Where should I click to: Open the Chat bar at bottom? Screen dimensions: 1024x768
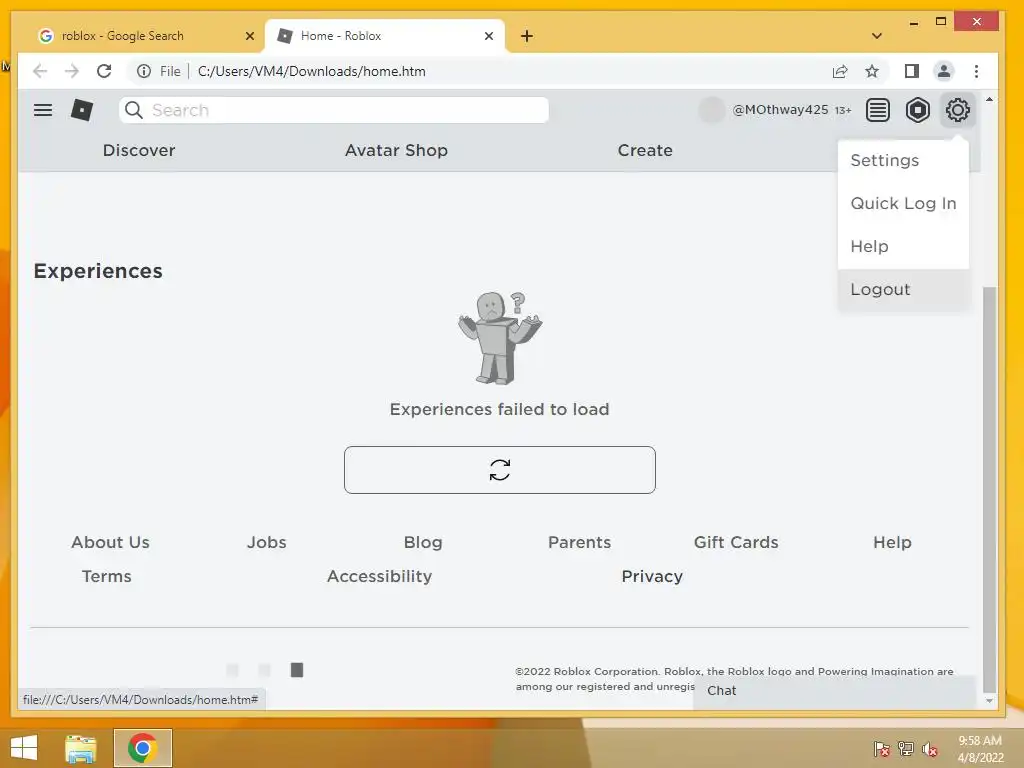tap(834, 691)
